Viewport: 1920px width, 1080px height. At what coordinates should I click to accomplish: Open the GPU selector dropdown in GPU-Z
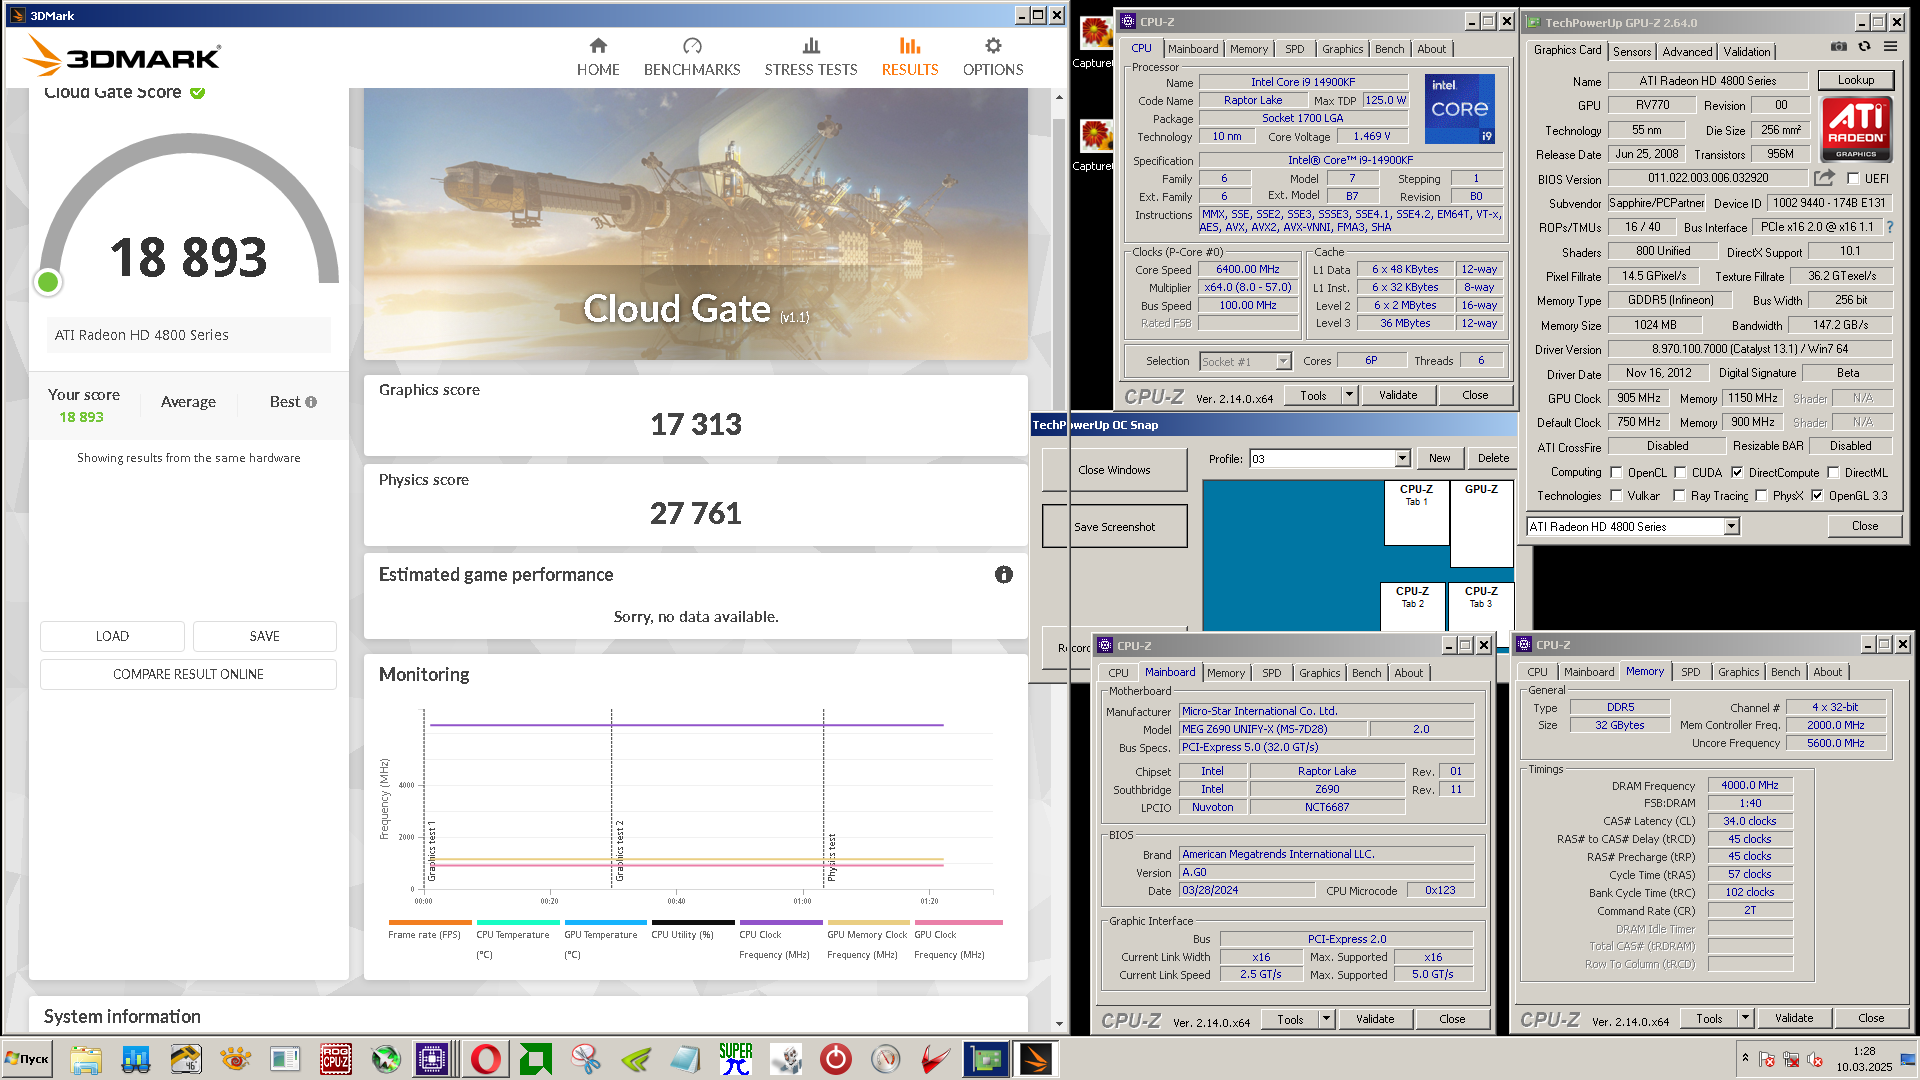(1731, 527)
